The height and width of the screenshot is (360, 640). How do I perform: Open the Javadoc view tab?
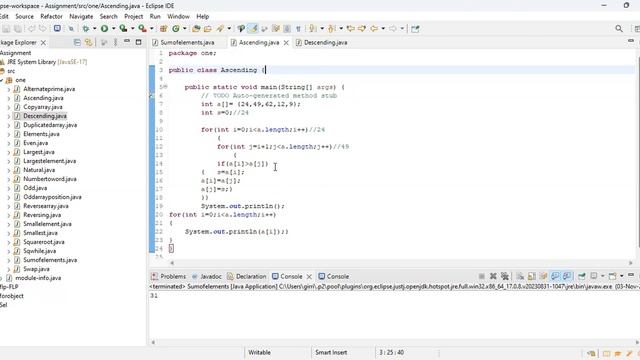(207, 276)
